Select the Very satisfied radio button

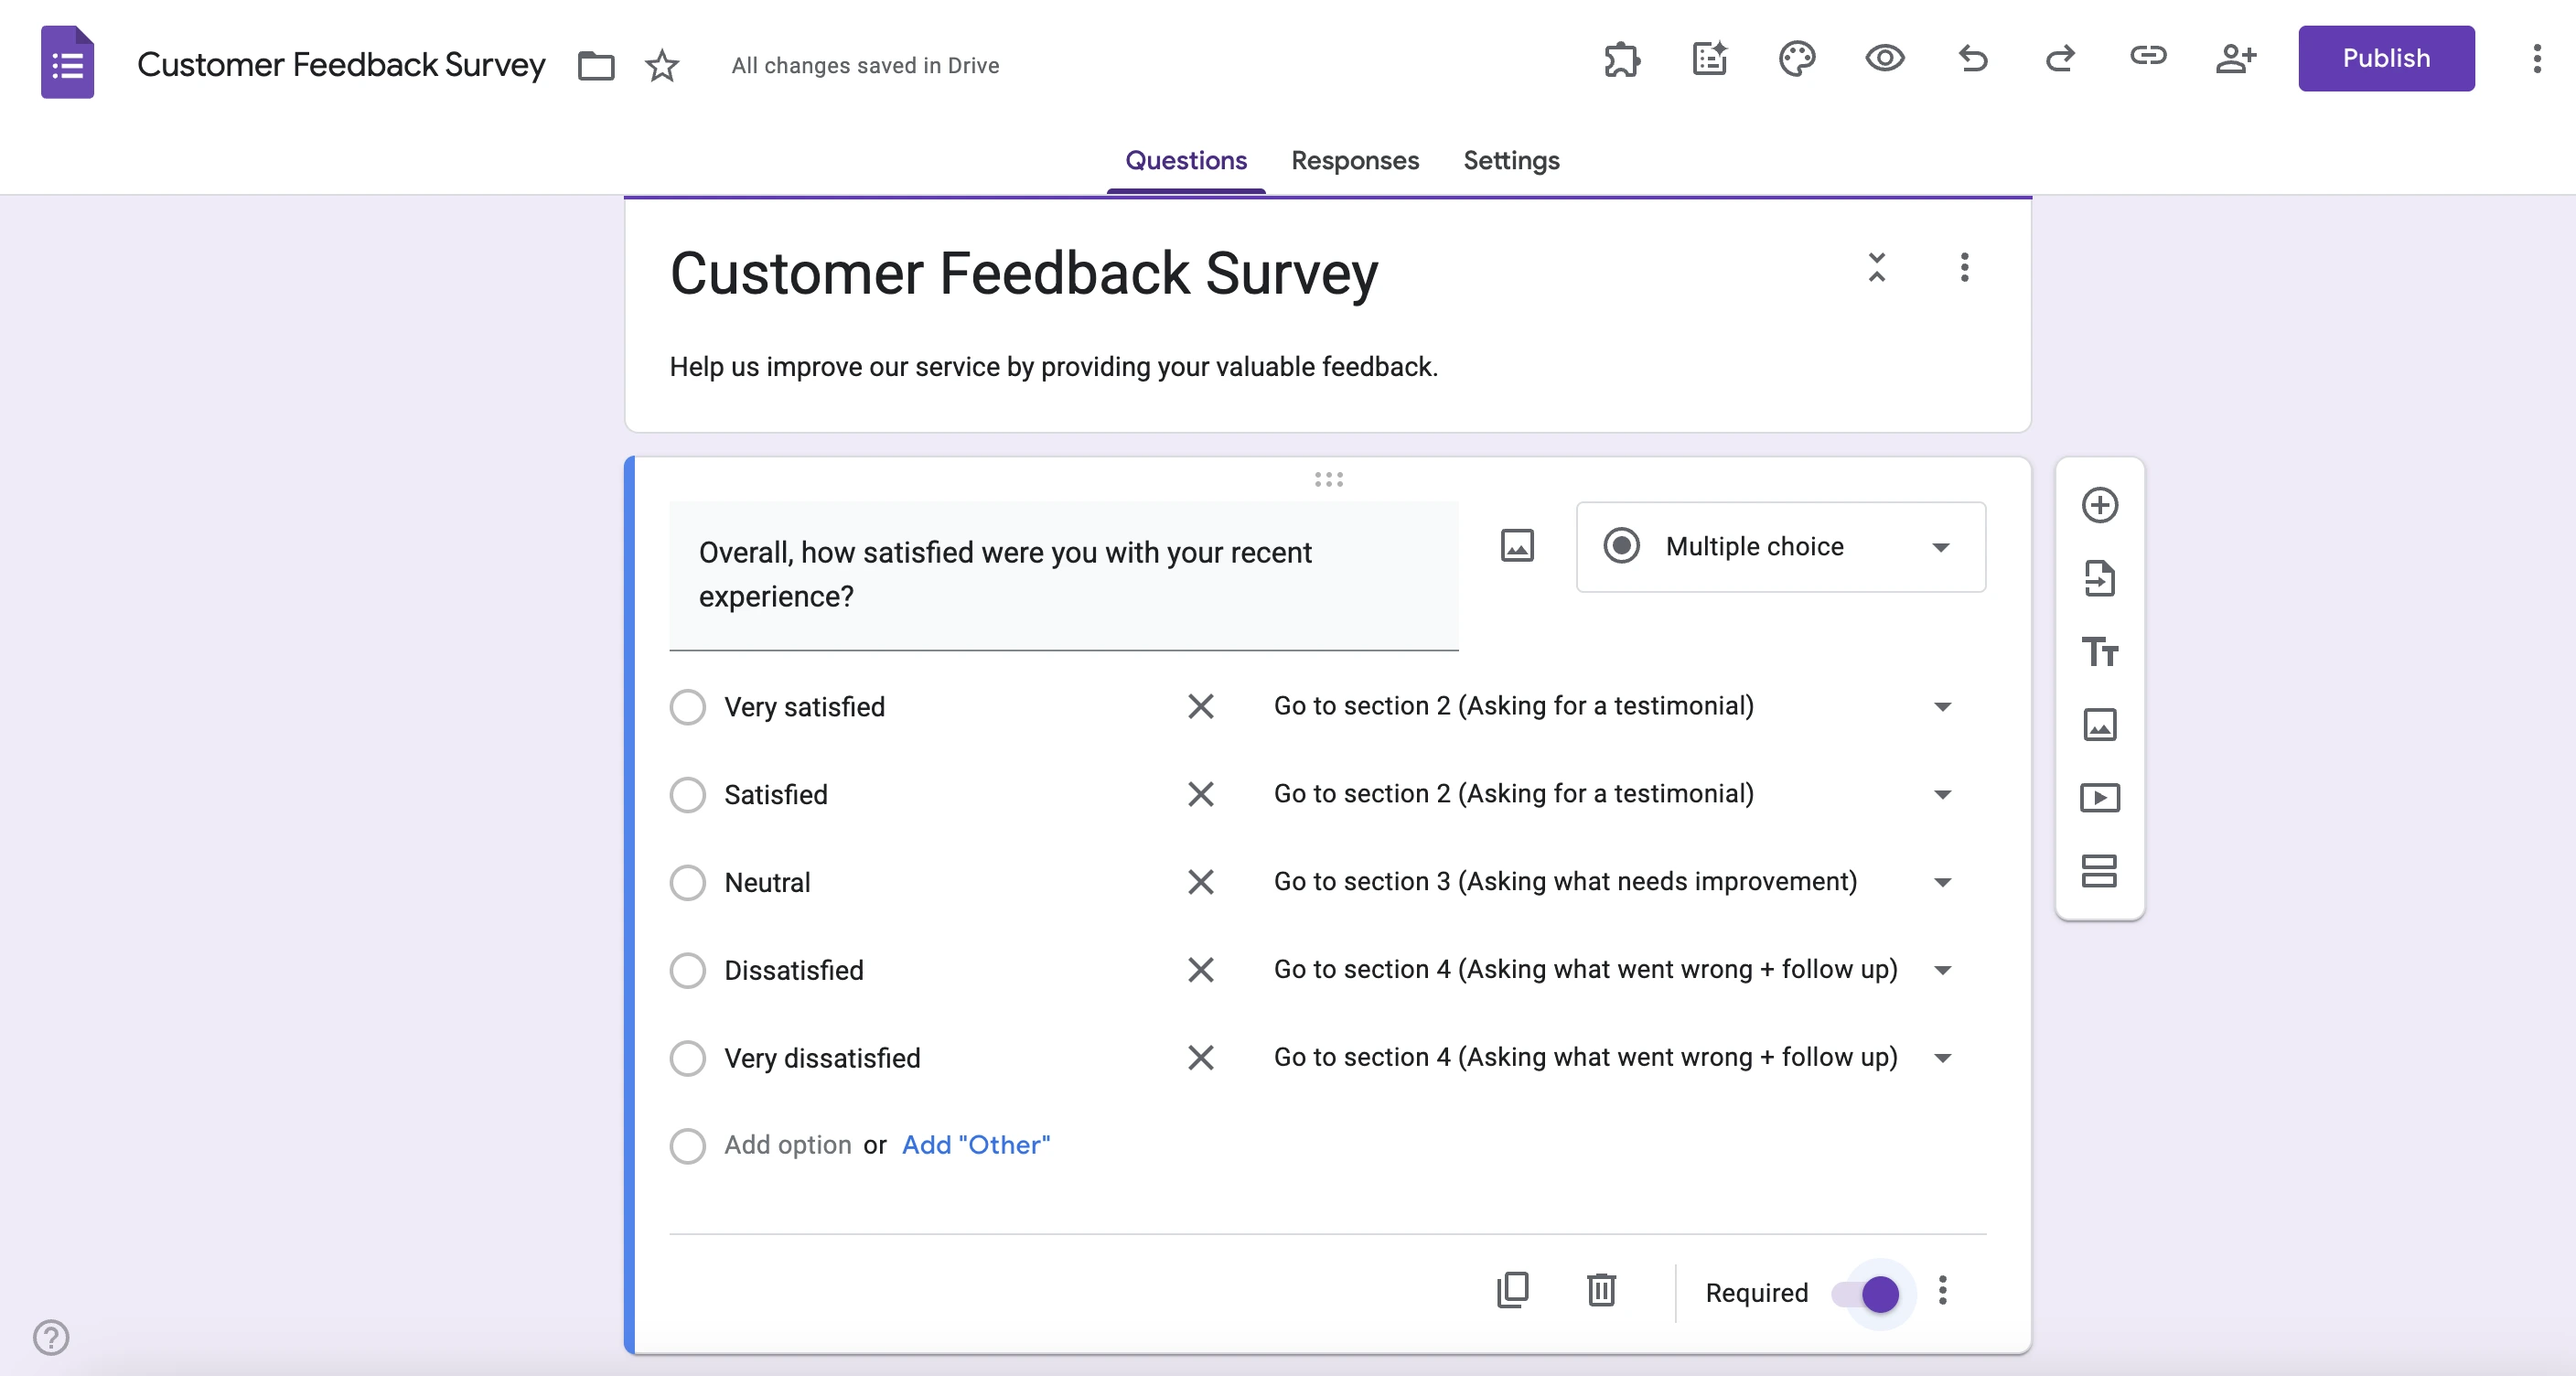[688, 707]
